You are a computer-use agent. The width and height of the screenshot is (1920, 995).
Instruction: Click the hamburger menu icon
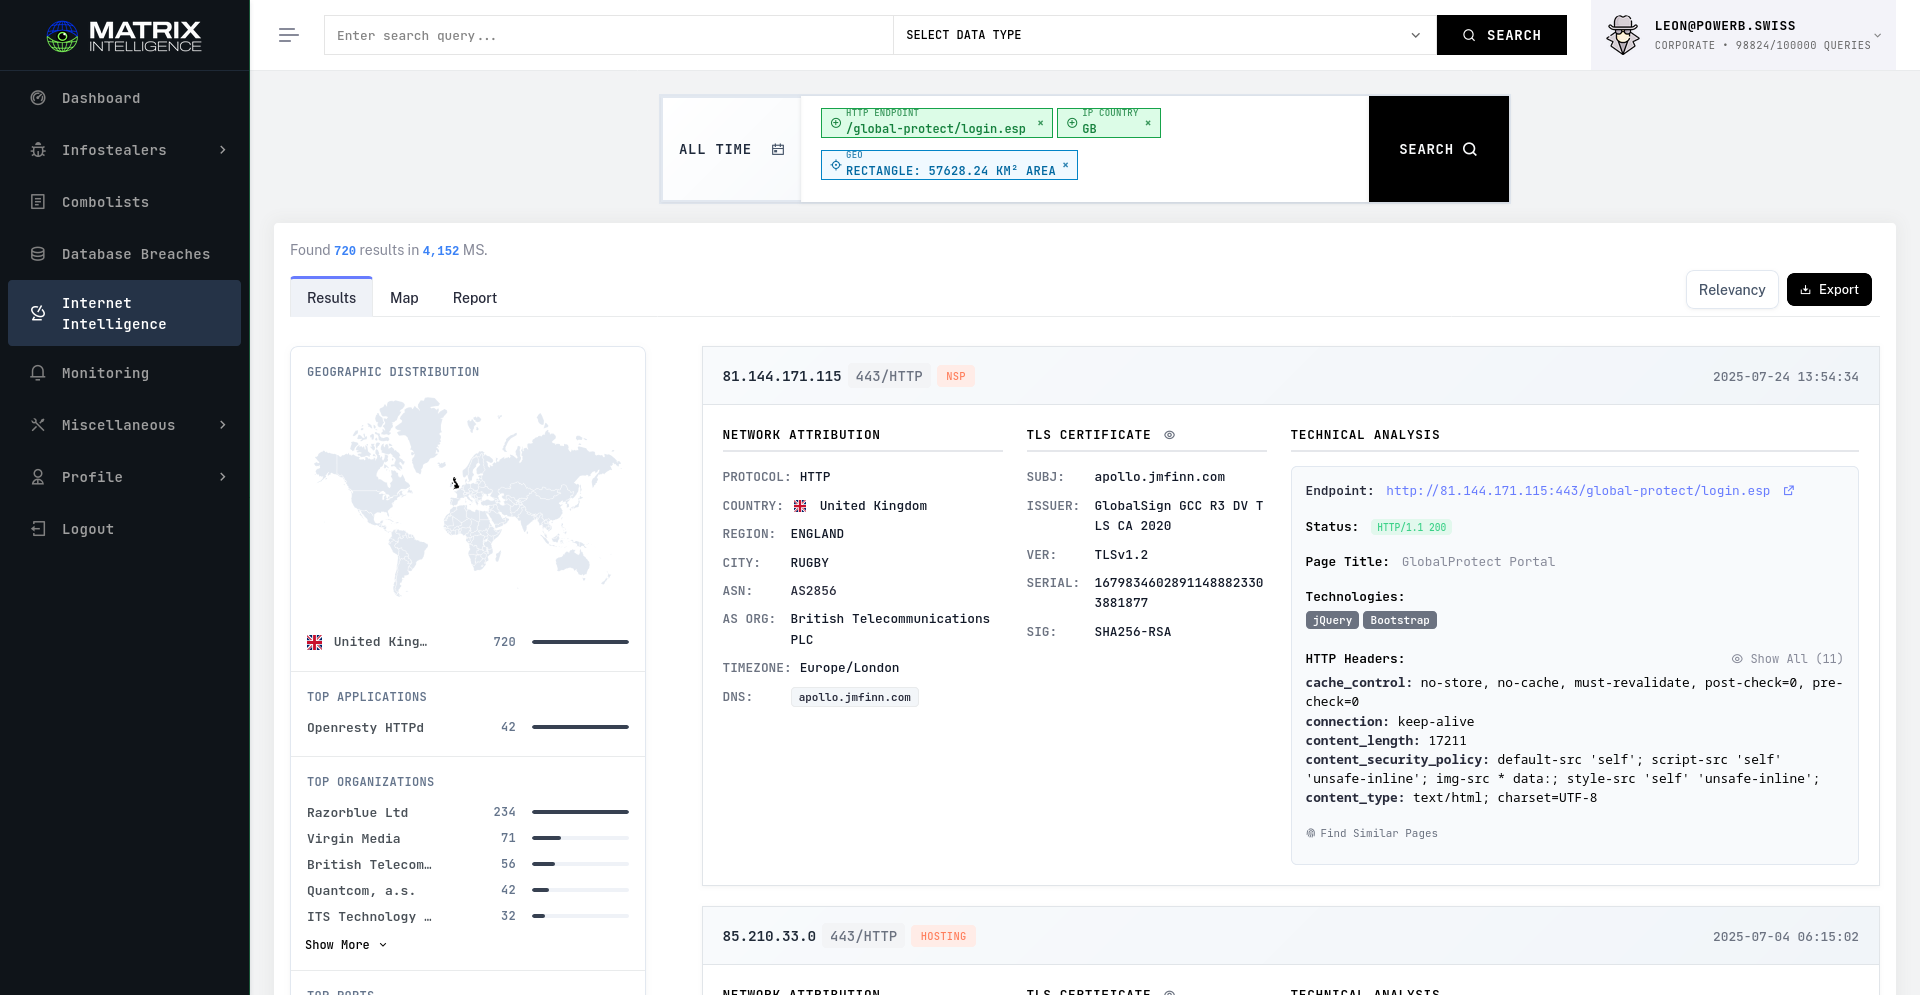[288, 35]
